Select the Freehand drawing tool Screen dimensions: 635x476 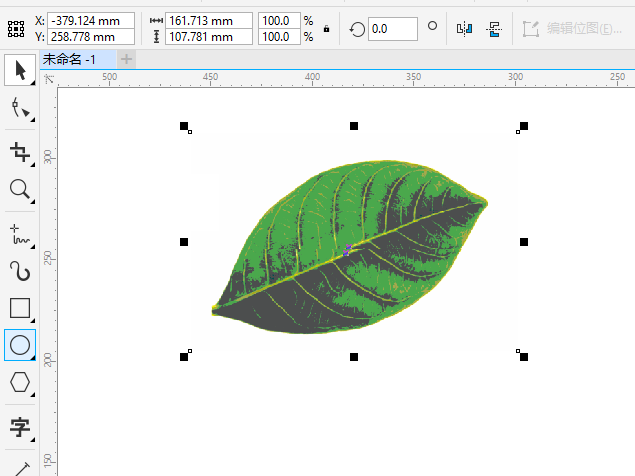click(x=20, y=233)
